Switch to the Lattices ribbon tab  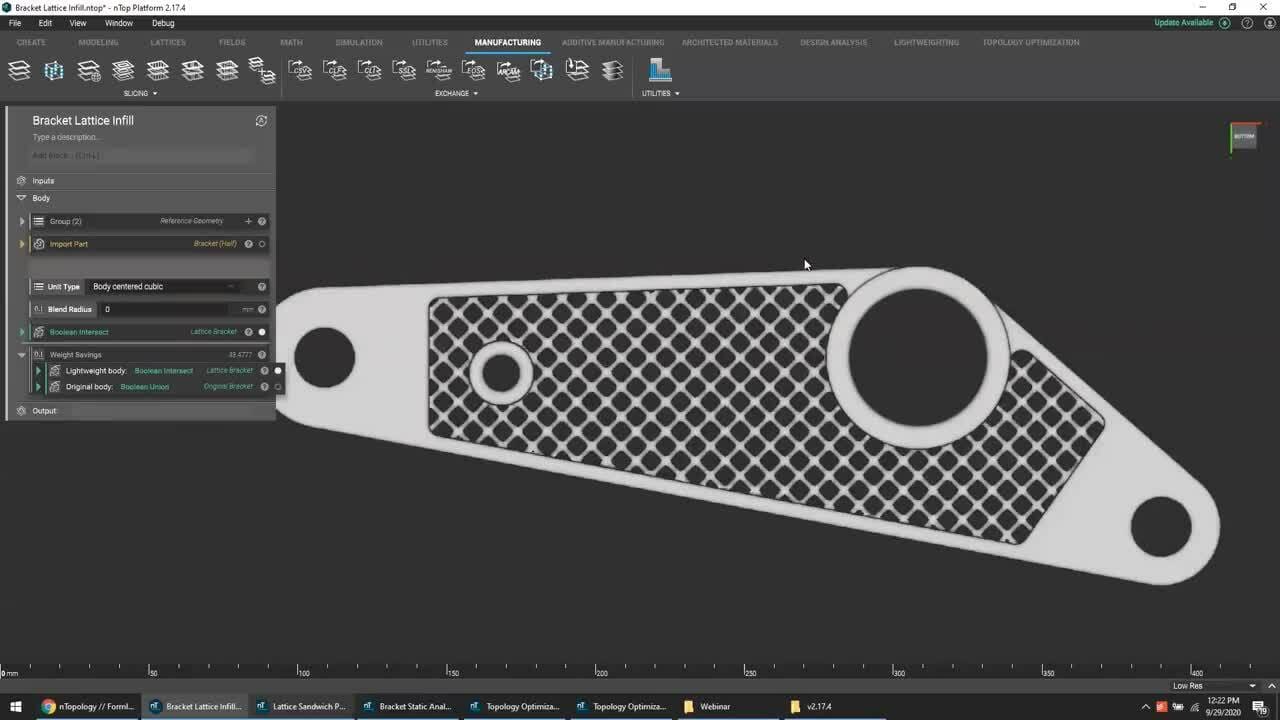167,42
